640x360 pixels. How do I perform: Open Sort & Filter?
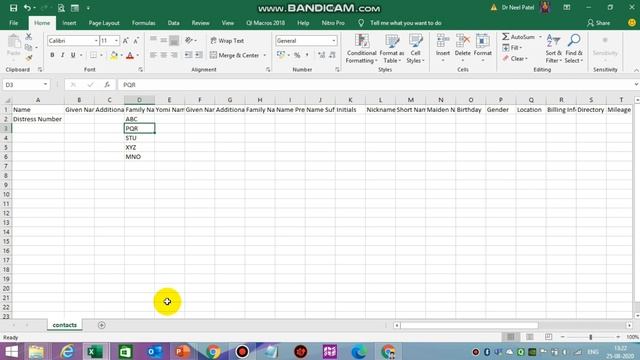point(553,49)
